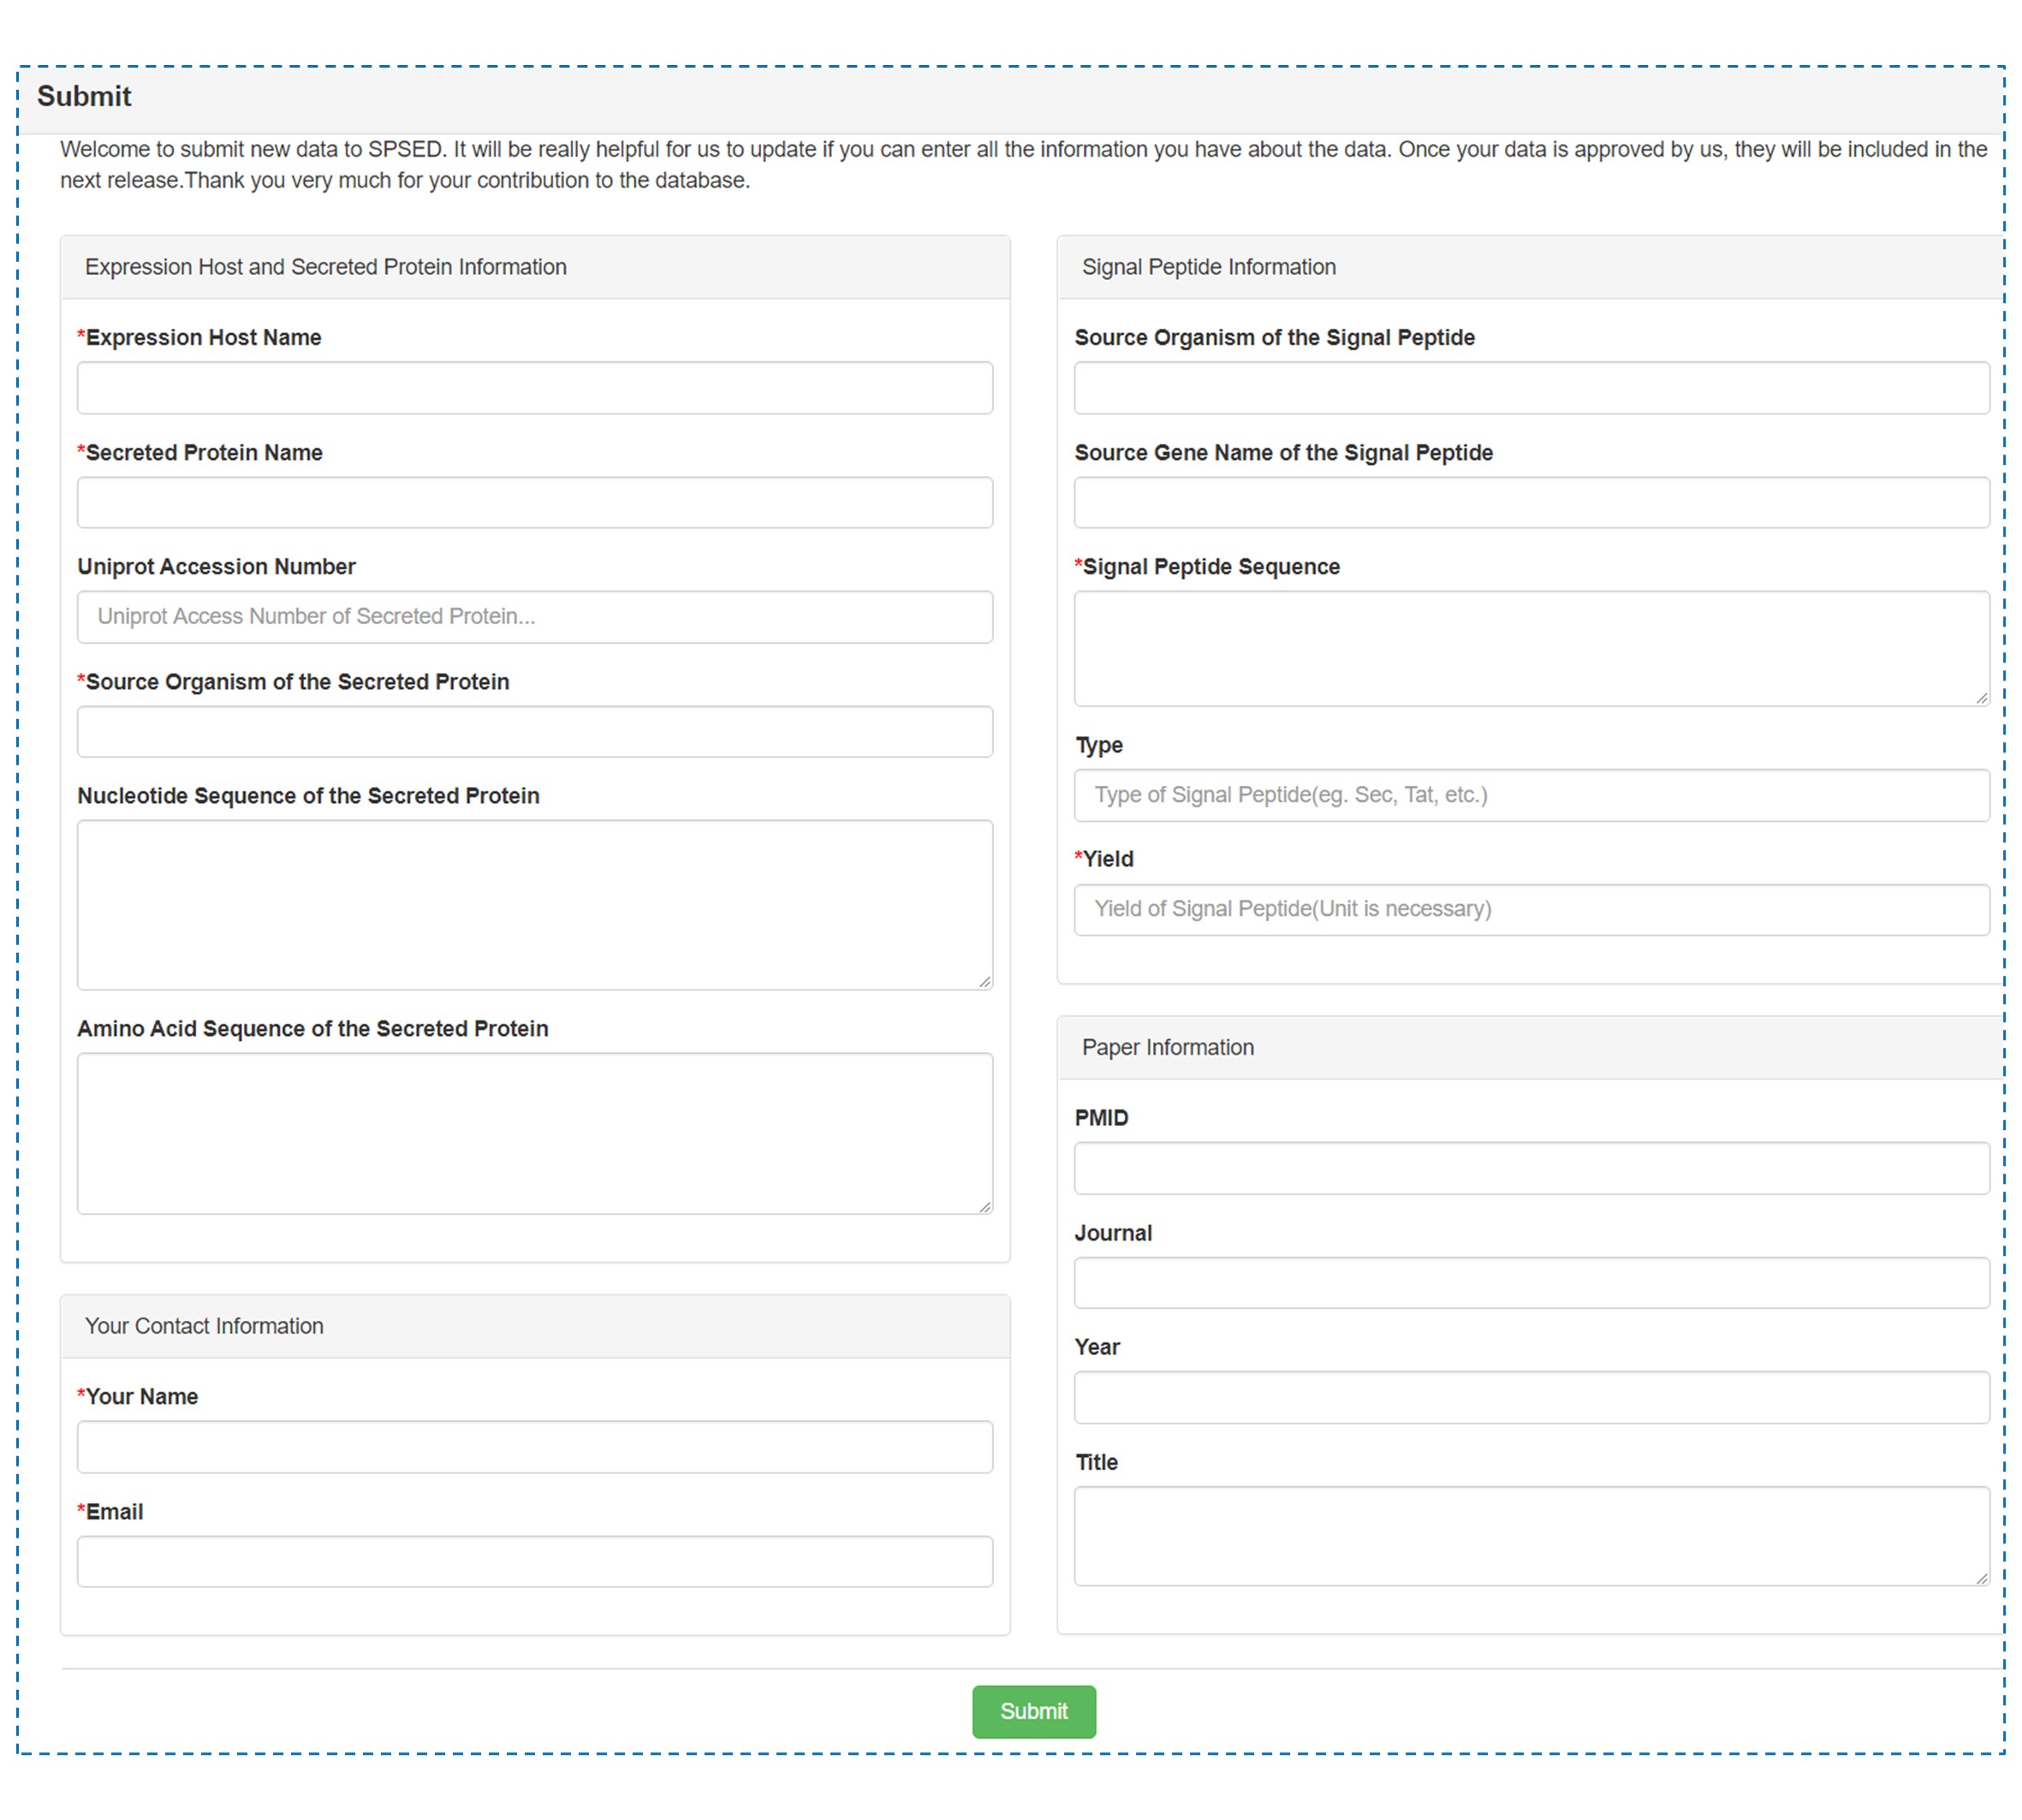Click the green Submit button
This screenshot has width=2022, height=1820.
point(1034,1712)
